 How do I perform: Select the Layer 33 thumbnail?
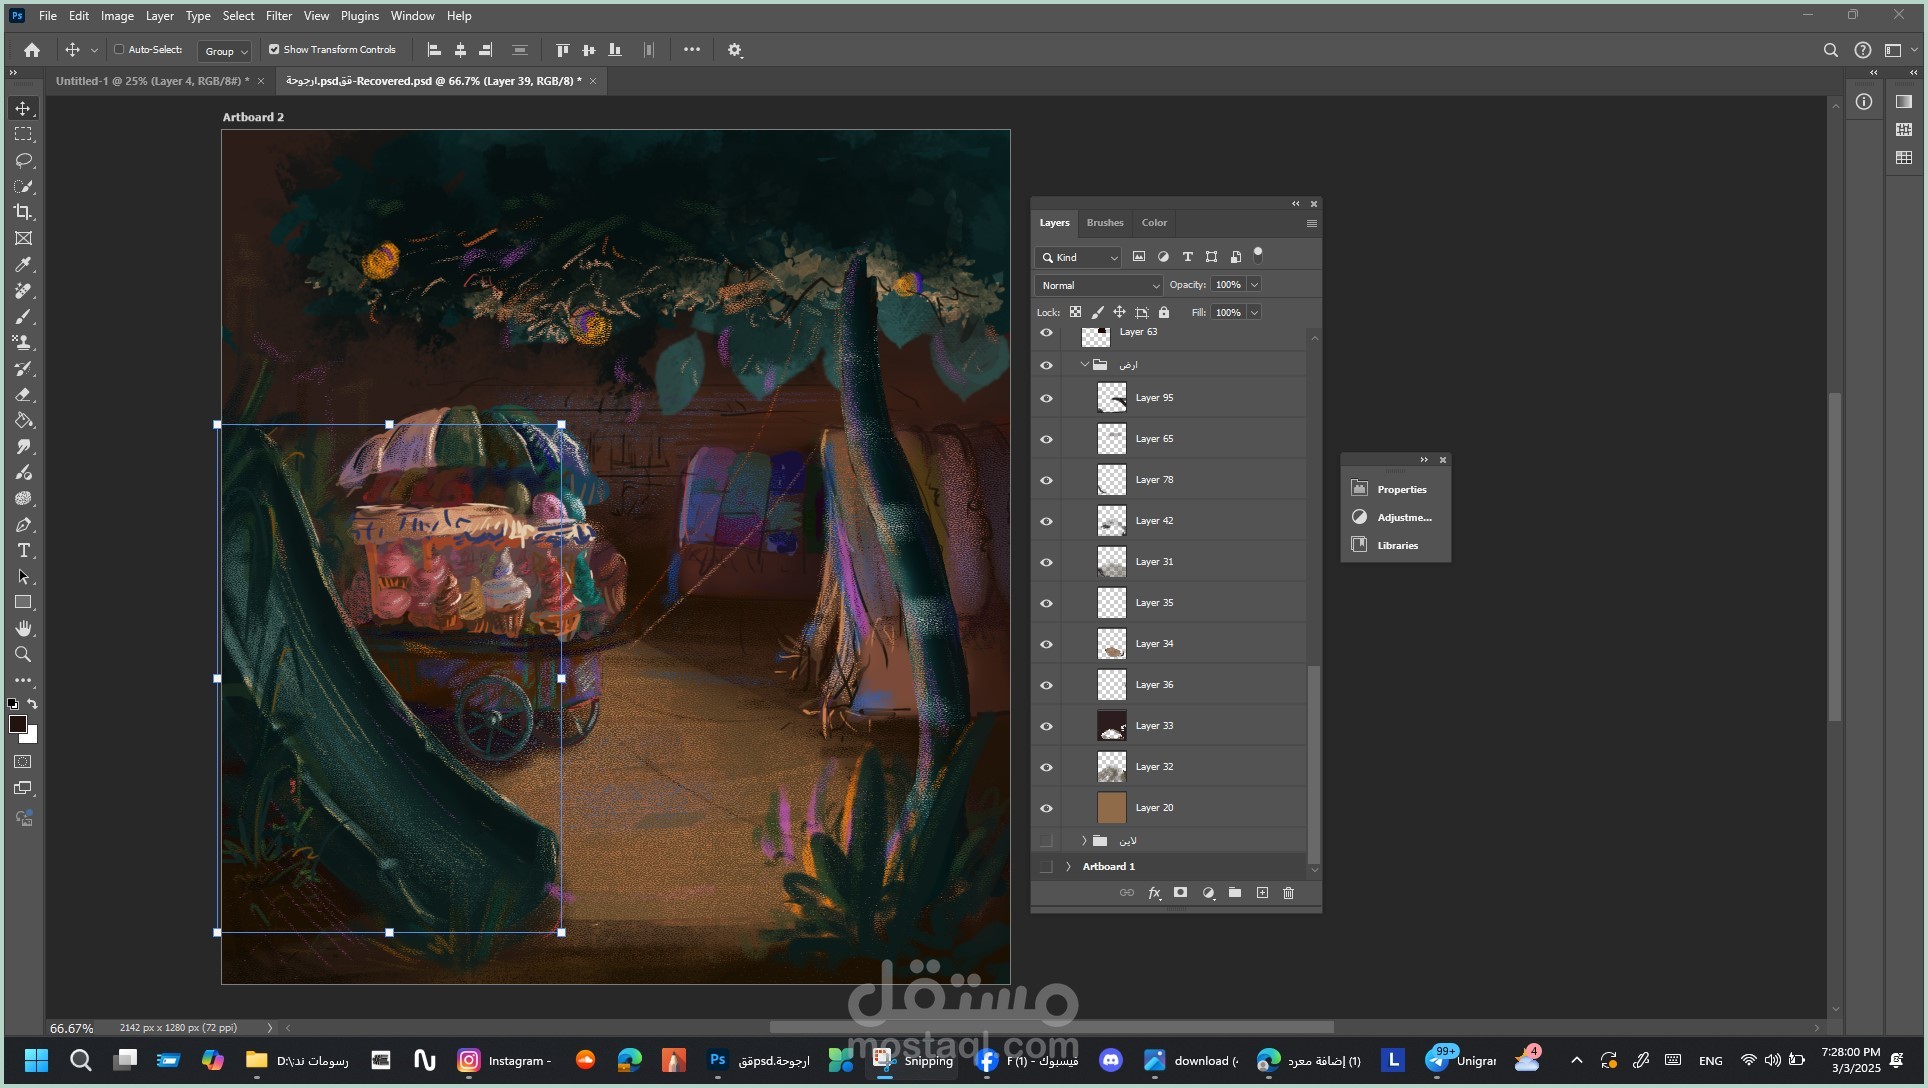(1112, 726)
